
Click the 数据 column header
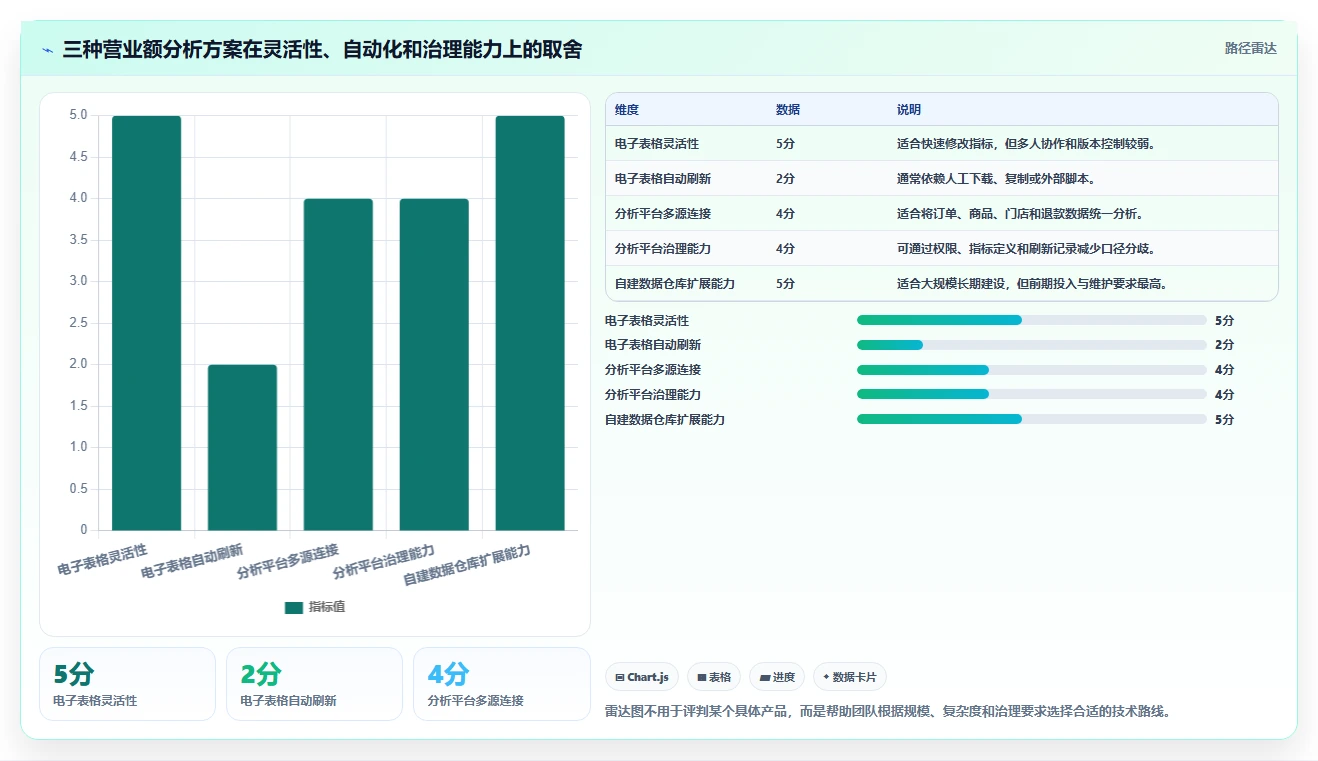pos(788,110)
